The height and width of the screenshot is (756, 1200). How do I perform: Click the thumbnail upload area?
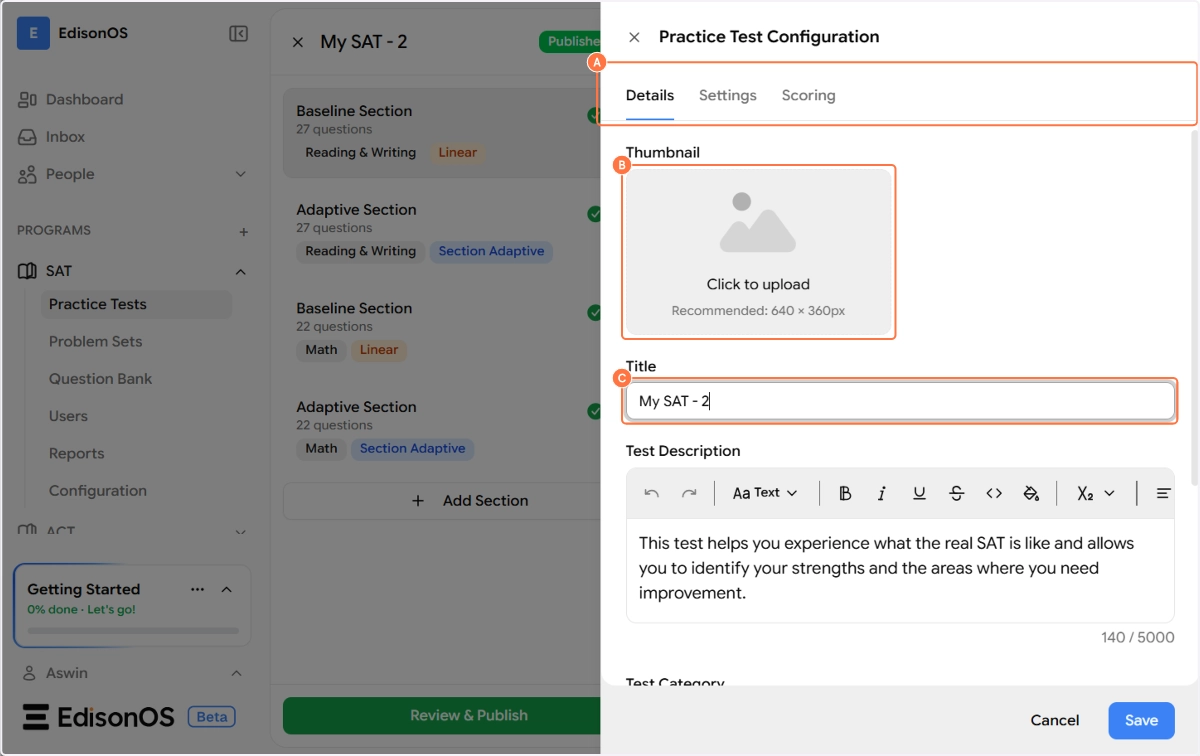(758, 252)
